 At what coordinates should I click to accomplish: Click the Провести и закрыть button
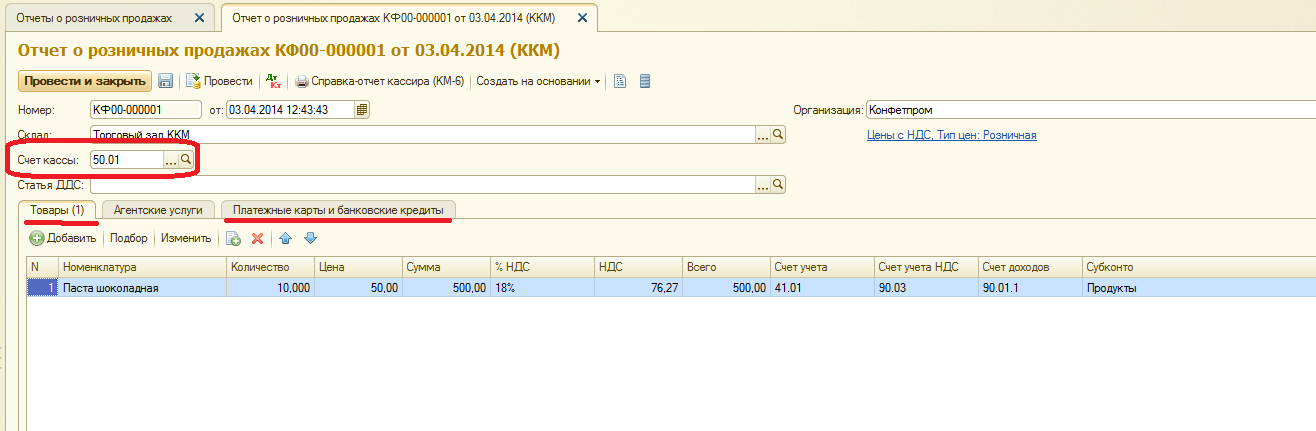pyautogui.click(x=85, y=81)
